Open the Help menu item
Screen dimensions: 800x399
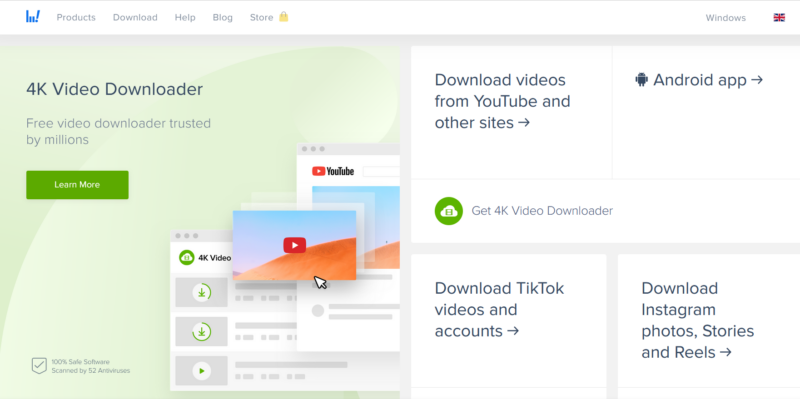point(185,17)
